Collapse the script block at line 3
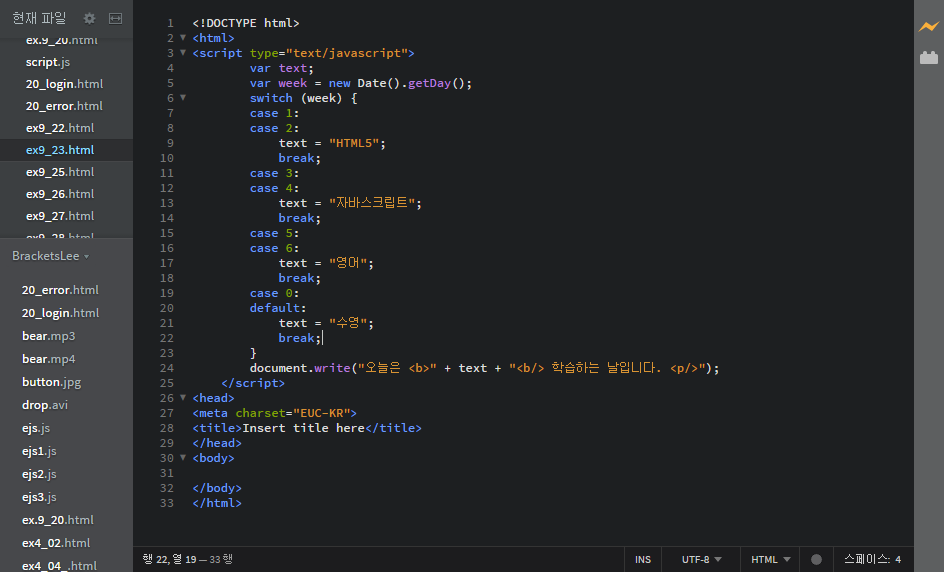 [183, 52]
